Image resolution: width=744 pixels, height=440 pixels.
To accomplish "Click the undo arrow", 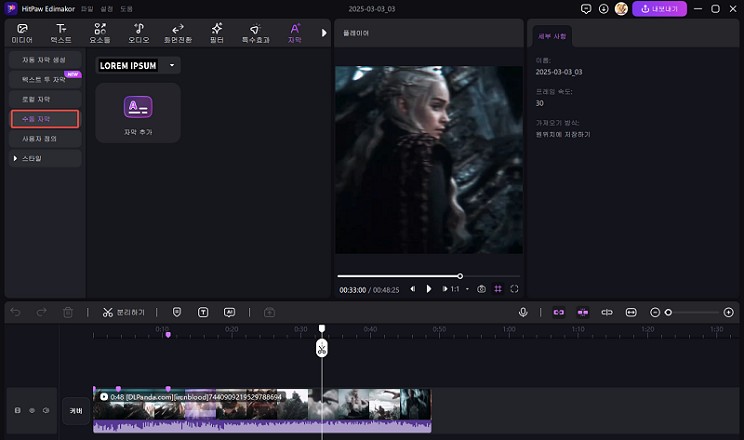I will click(x=16, y=312).
